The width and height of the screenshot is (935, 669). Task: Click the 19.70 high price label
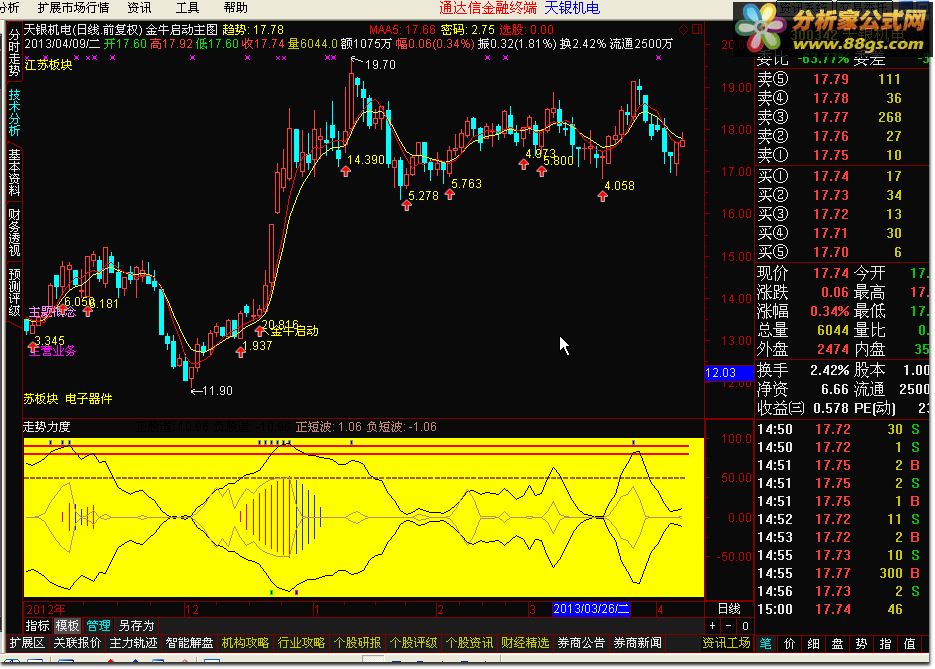coord(380,64)
